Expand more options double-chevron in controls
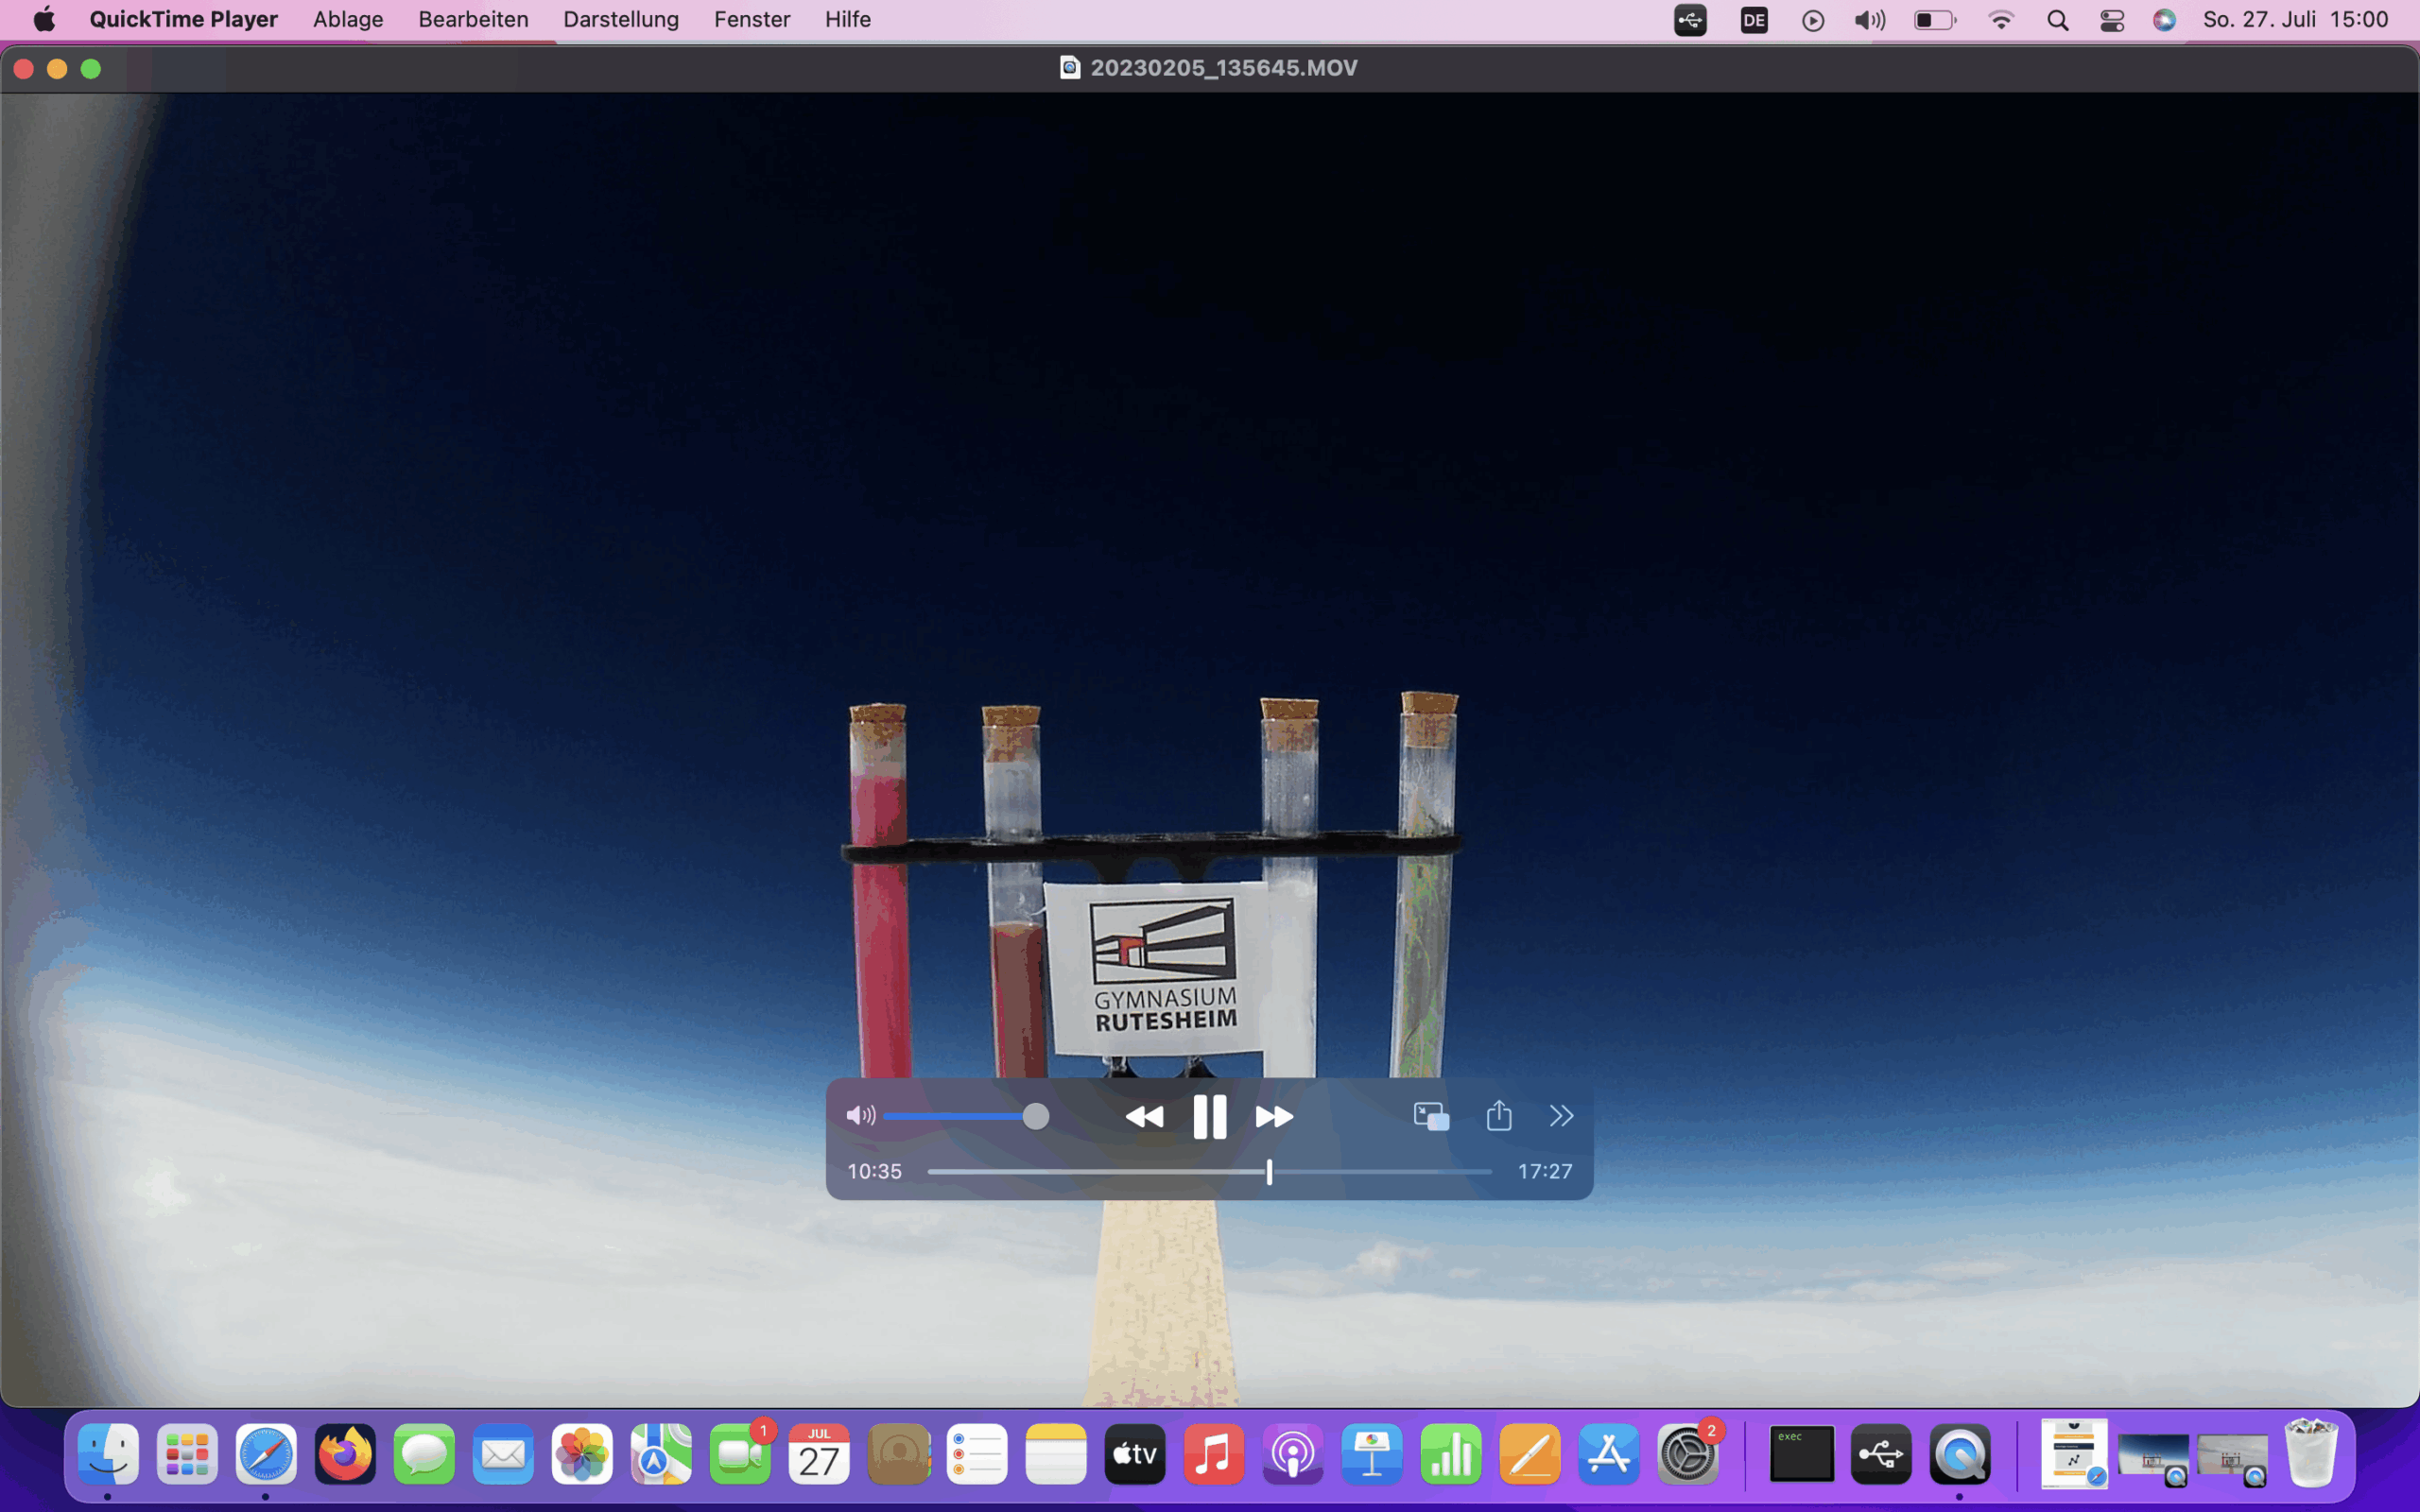2420x1512 pixels. [x=1561, y=1116]
